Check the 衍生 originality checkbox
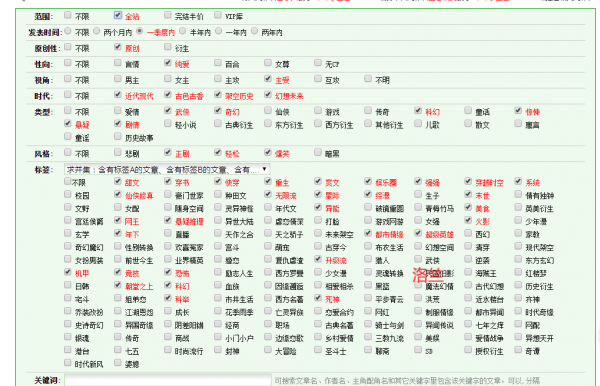The height and width of the screenshot is (386, 600). coord(168,47)
